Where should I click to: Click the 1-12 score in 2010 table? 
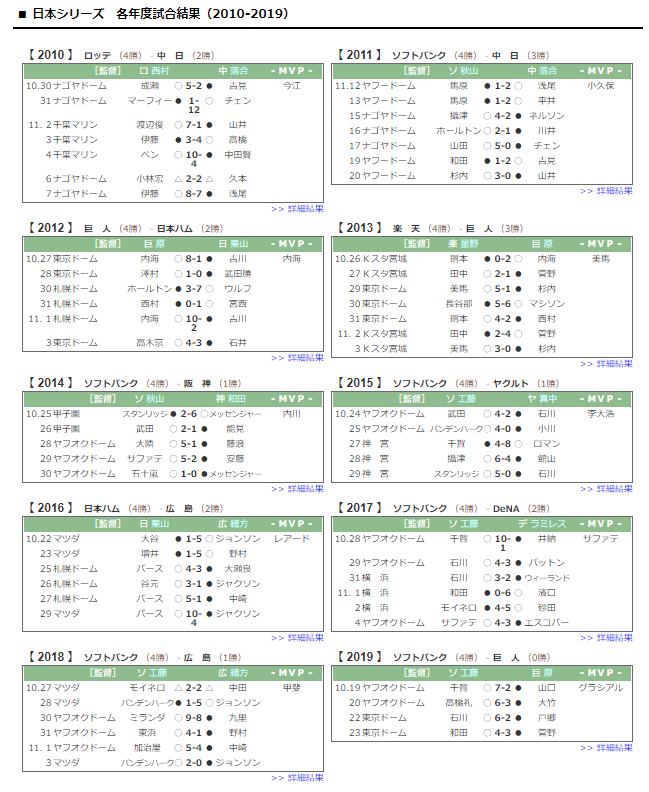click(x=194, y=105)
